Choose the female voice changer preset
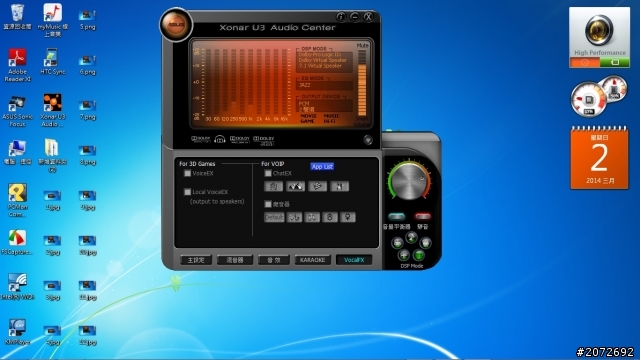The width and height of the screenshot is (640, 360). click(348, 217)
